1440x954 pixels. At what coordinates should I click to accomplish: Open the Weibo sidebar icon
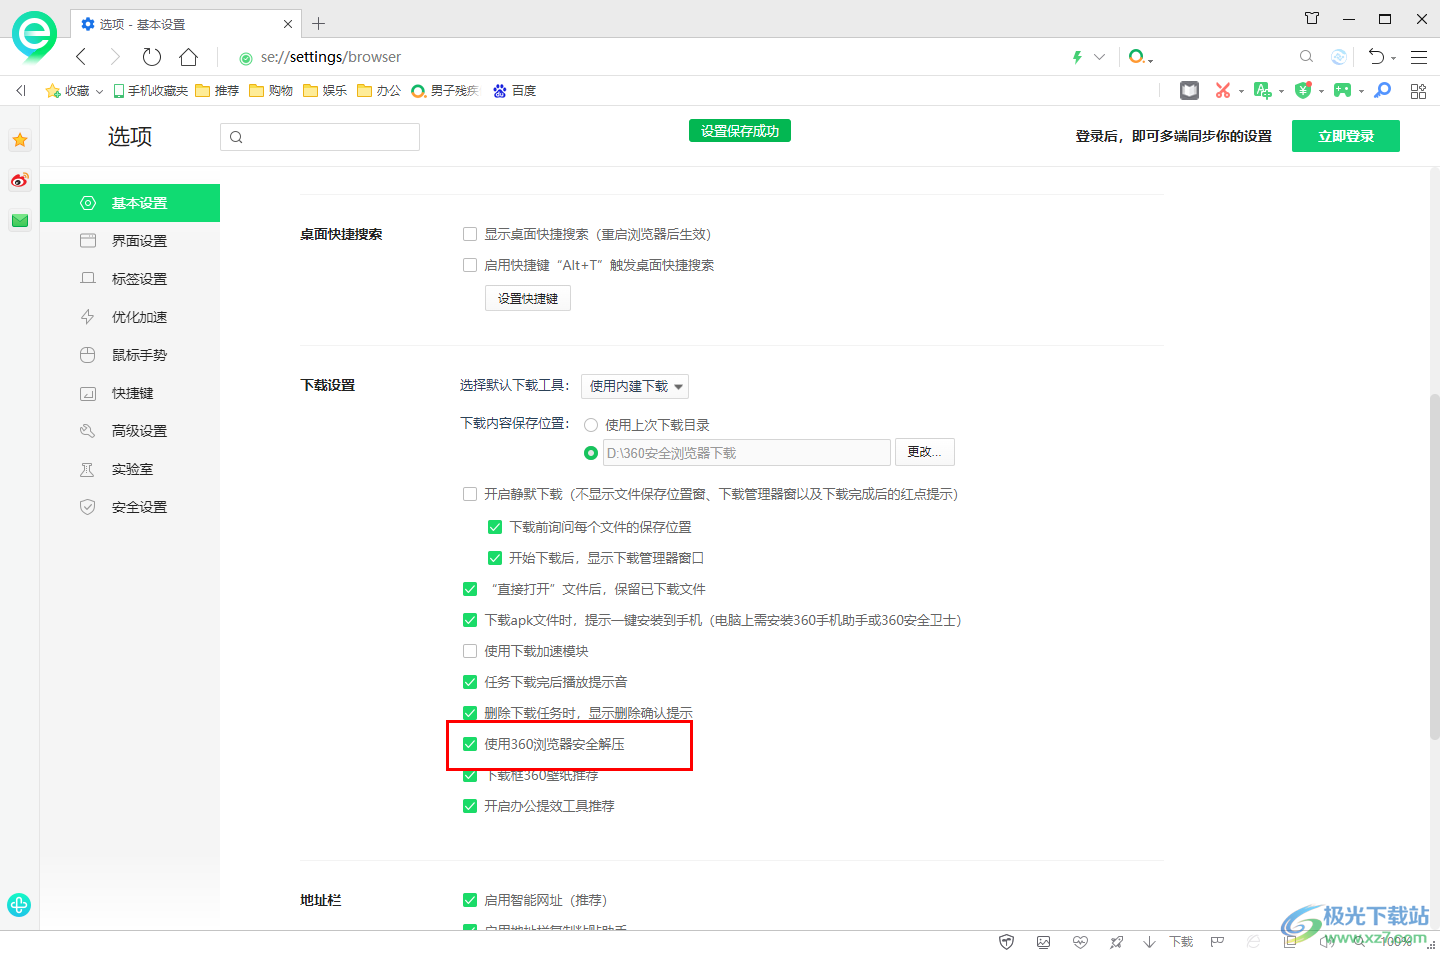(20, 180)
